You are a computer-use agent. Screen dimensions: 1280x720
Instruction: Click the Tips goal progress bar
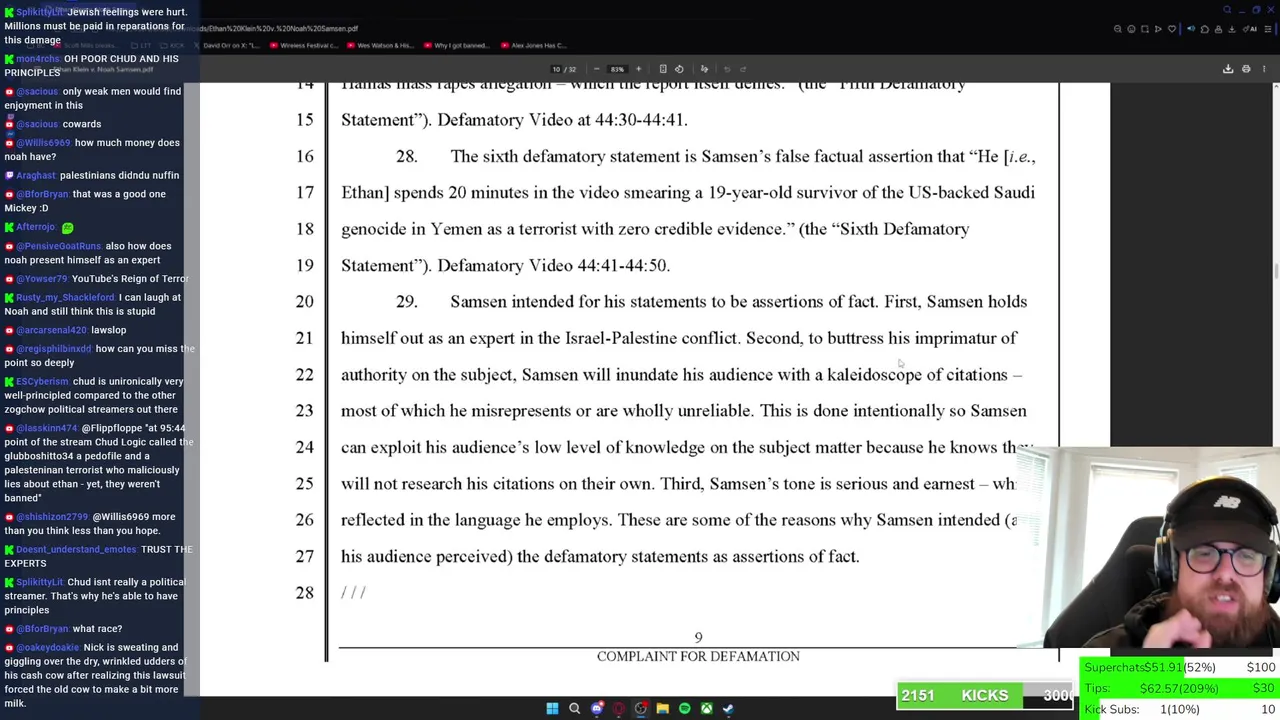click(x=1180, y=688)
